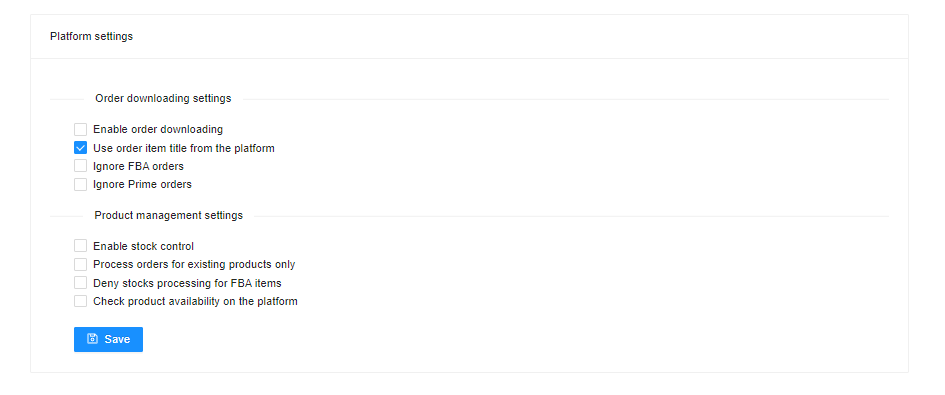The height and width of the screenshot is (395, 945).
Task: Uncheck Use order item title checkbox
Action: (80, 148)
